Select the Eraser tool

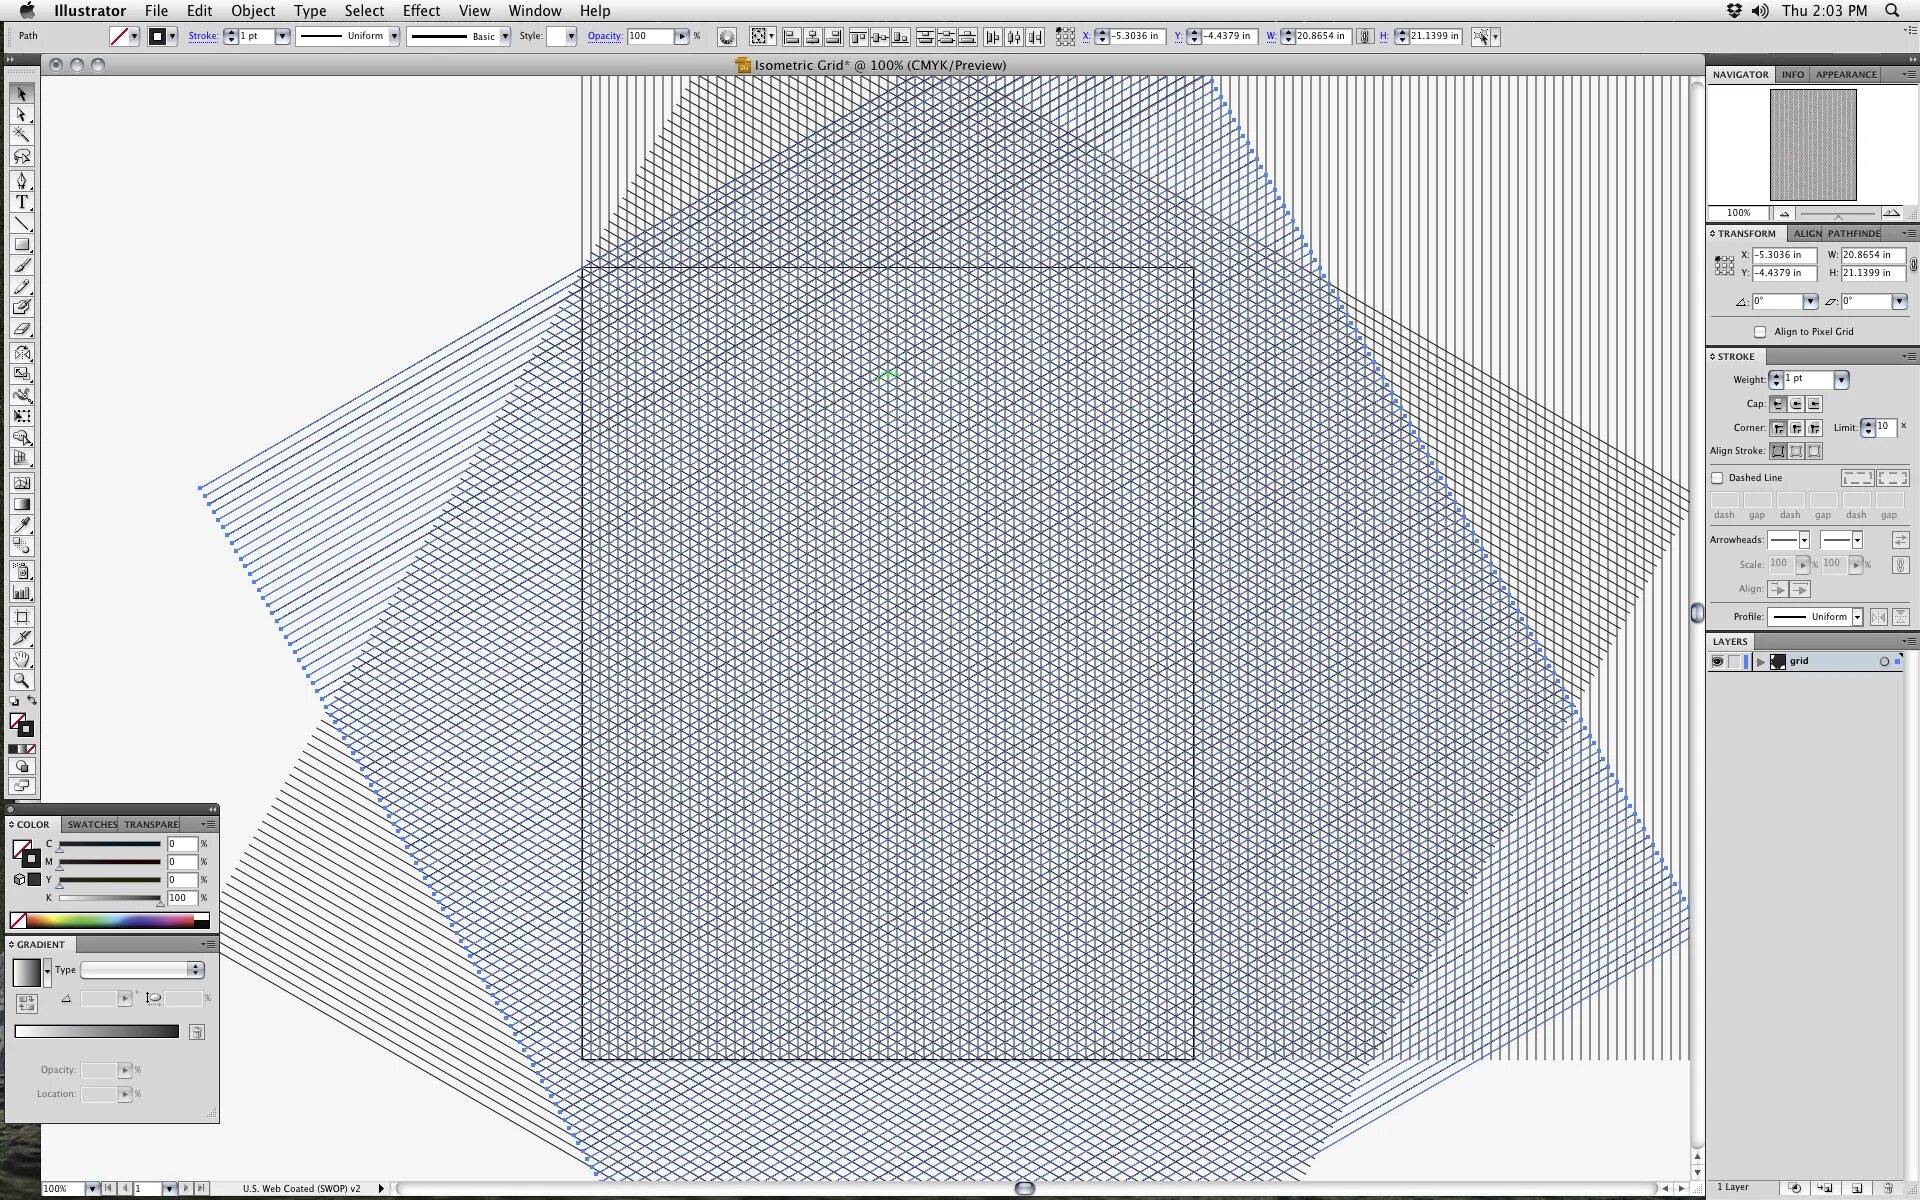coord(21,329)
